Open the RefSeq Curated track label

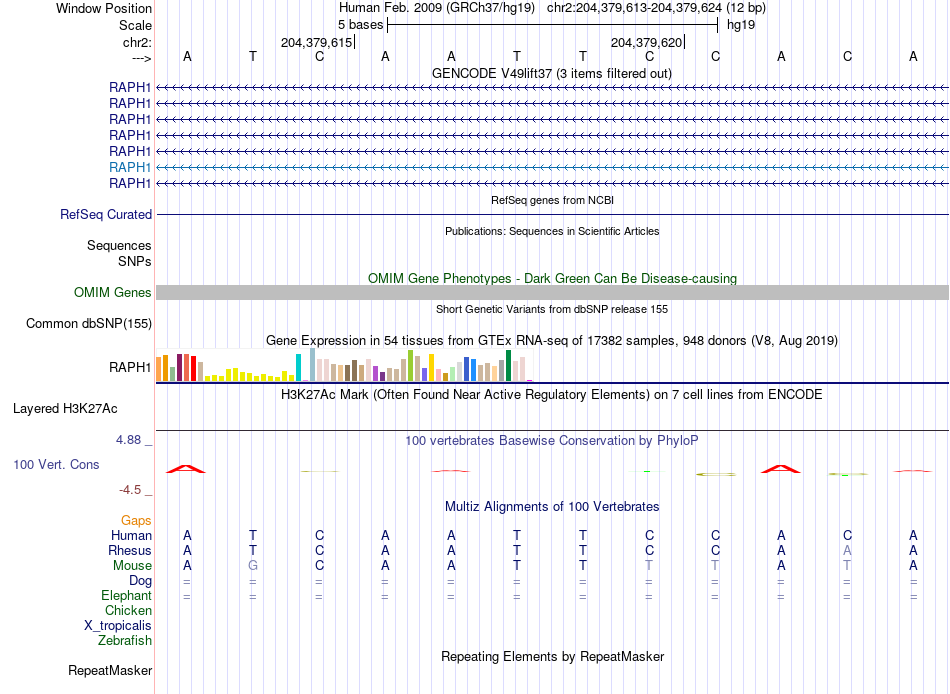pyautogui.click(x=106, y=215)
